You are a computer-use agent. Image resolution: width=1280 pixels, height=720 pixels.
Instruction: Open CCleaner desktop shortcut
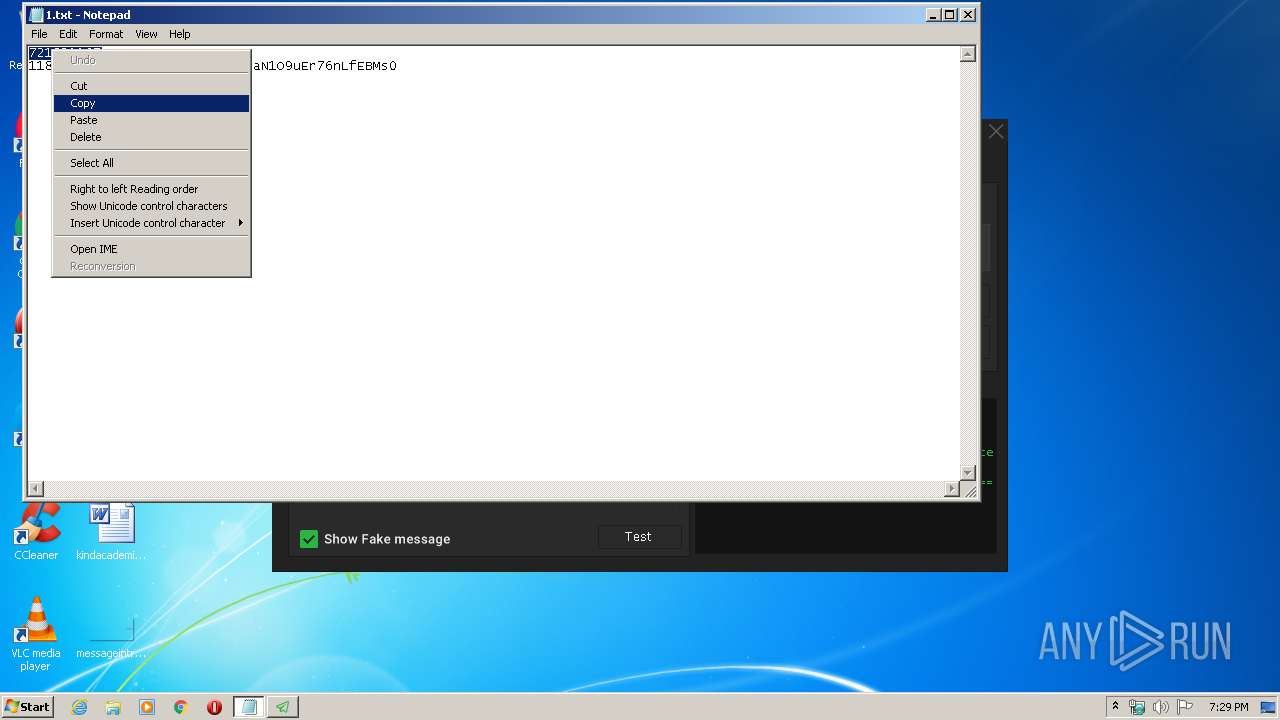(36, 532)
